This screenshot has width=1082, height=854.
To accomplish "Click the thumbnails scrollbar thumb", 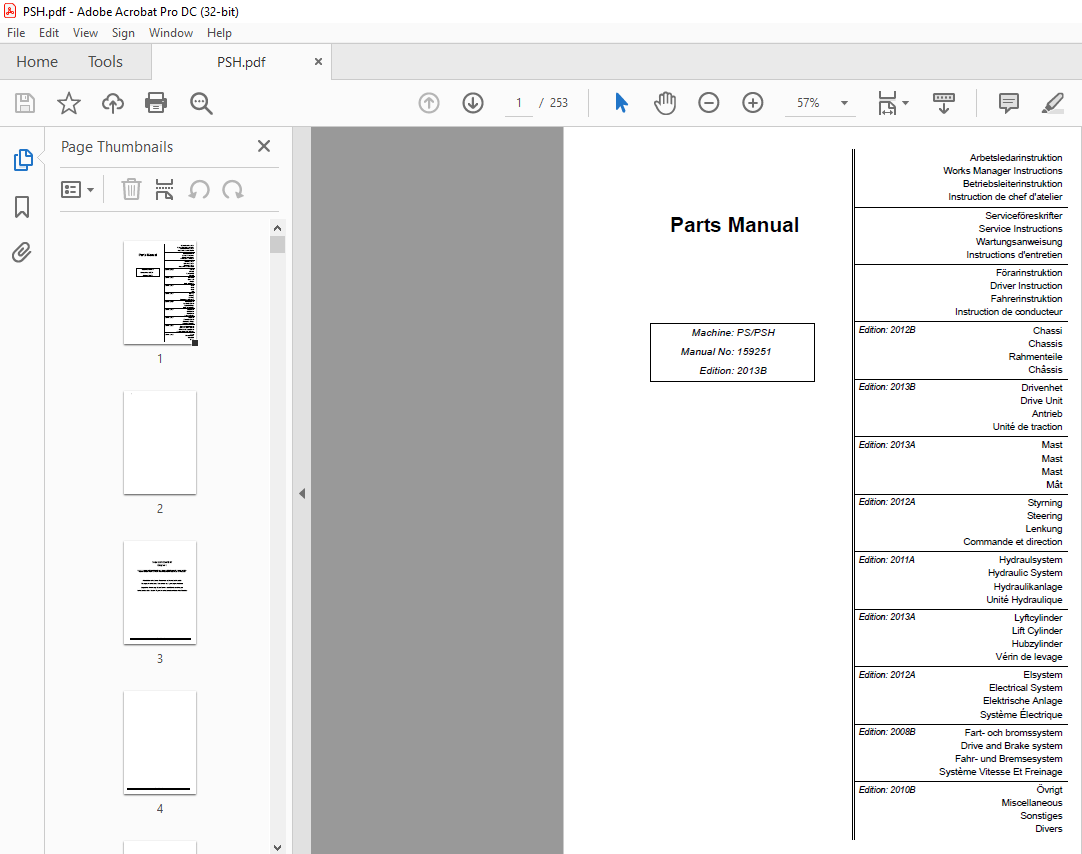I will click(x=277, y=244).
